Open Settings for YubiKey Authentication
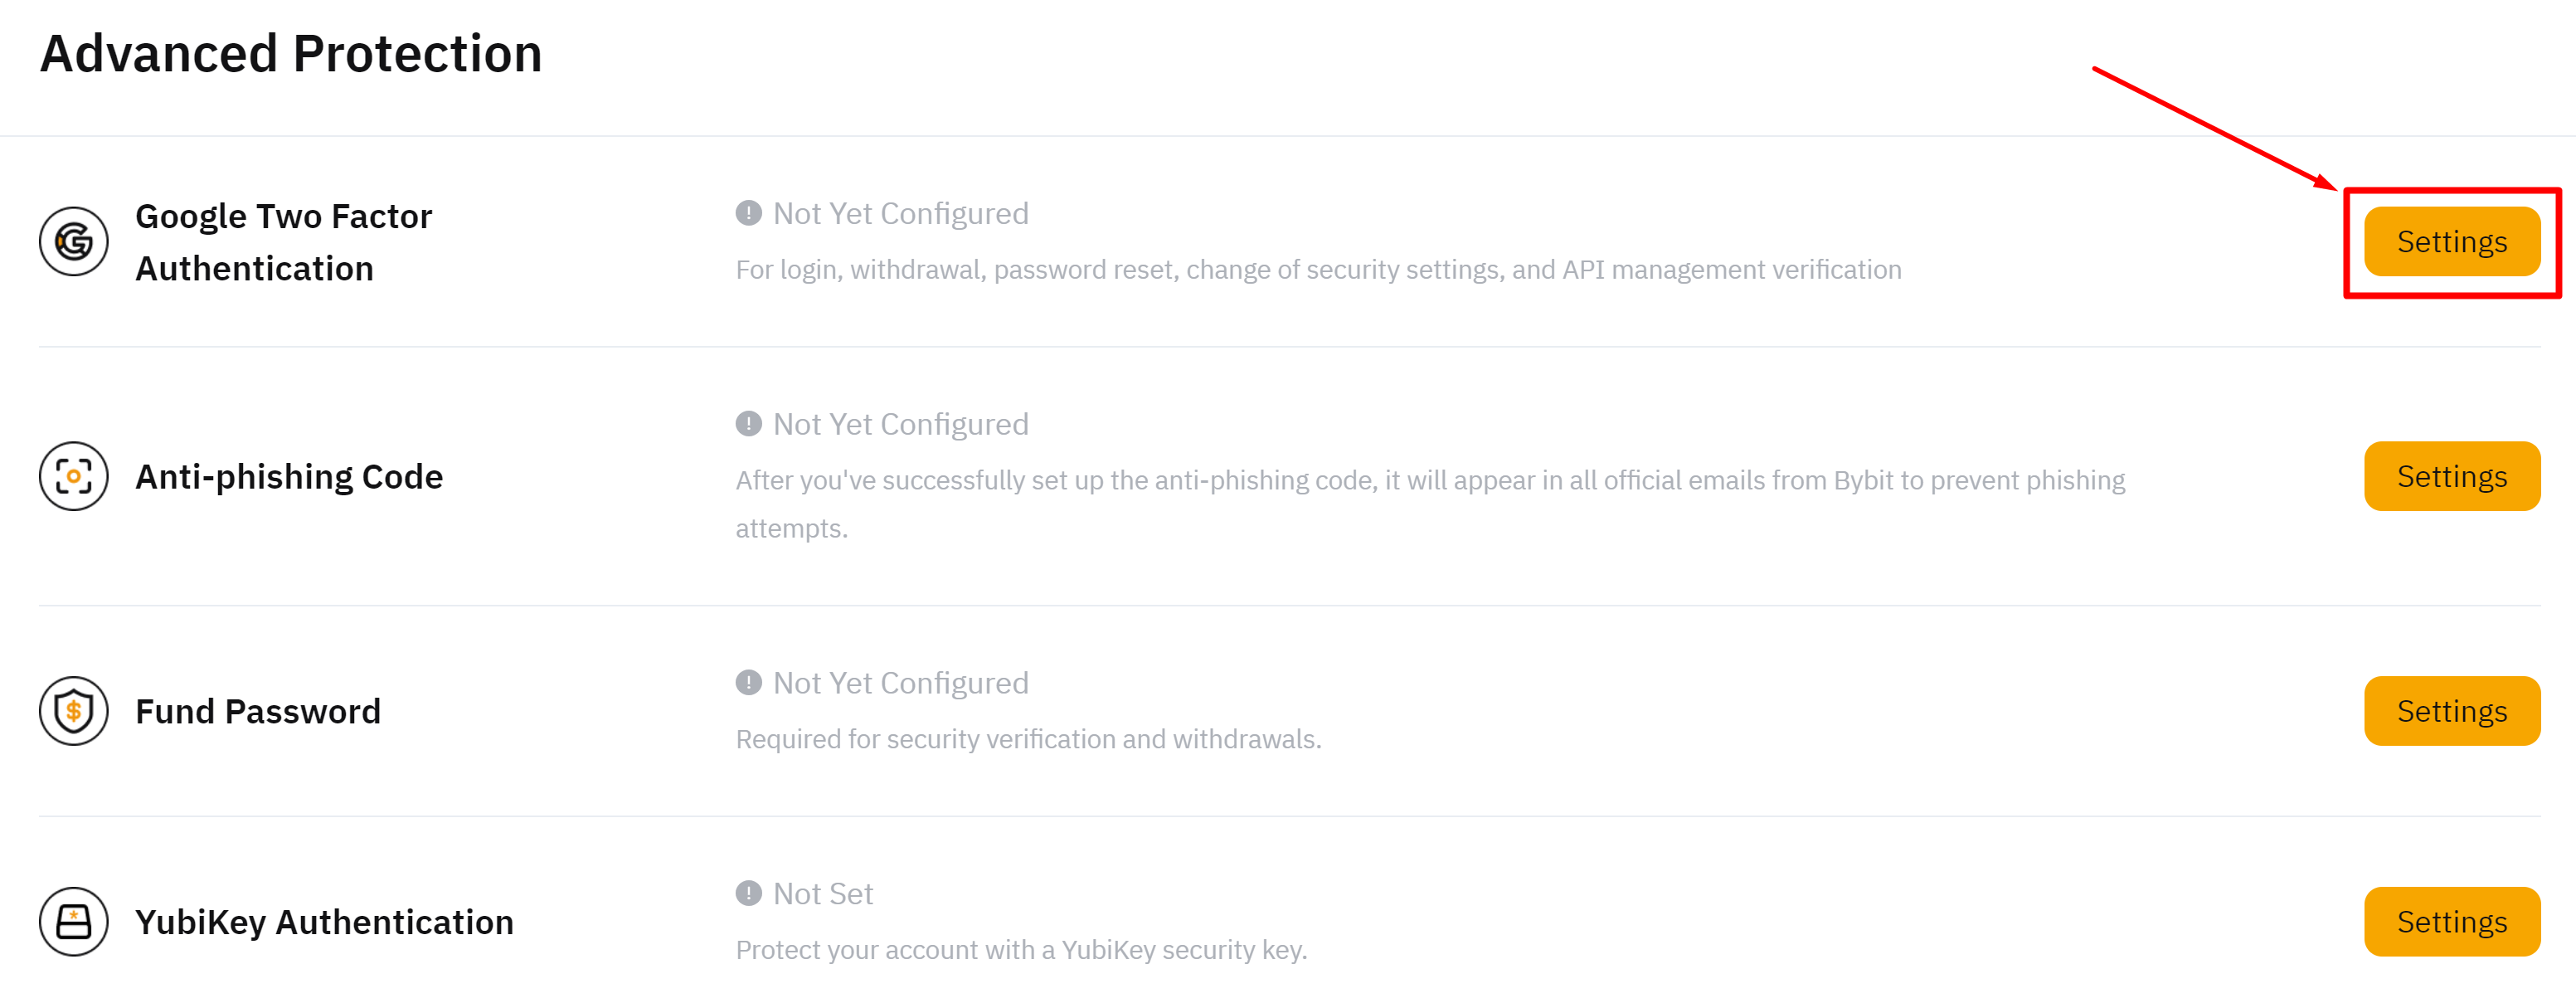This screenshot has height=1003, width=2576. point(2451,921)
